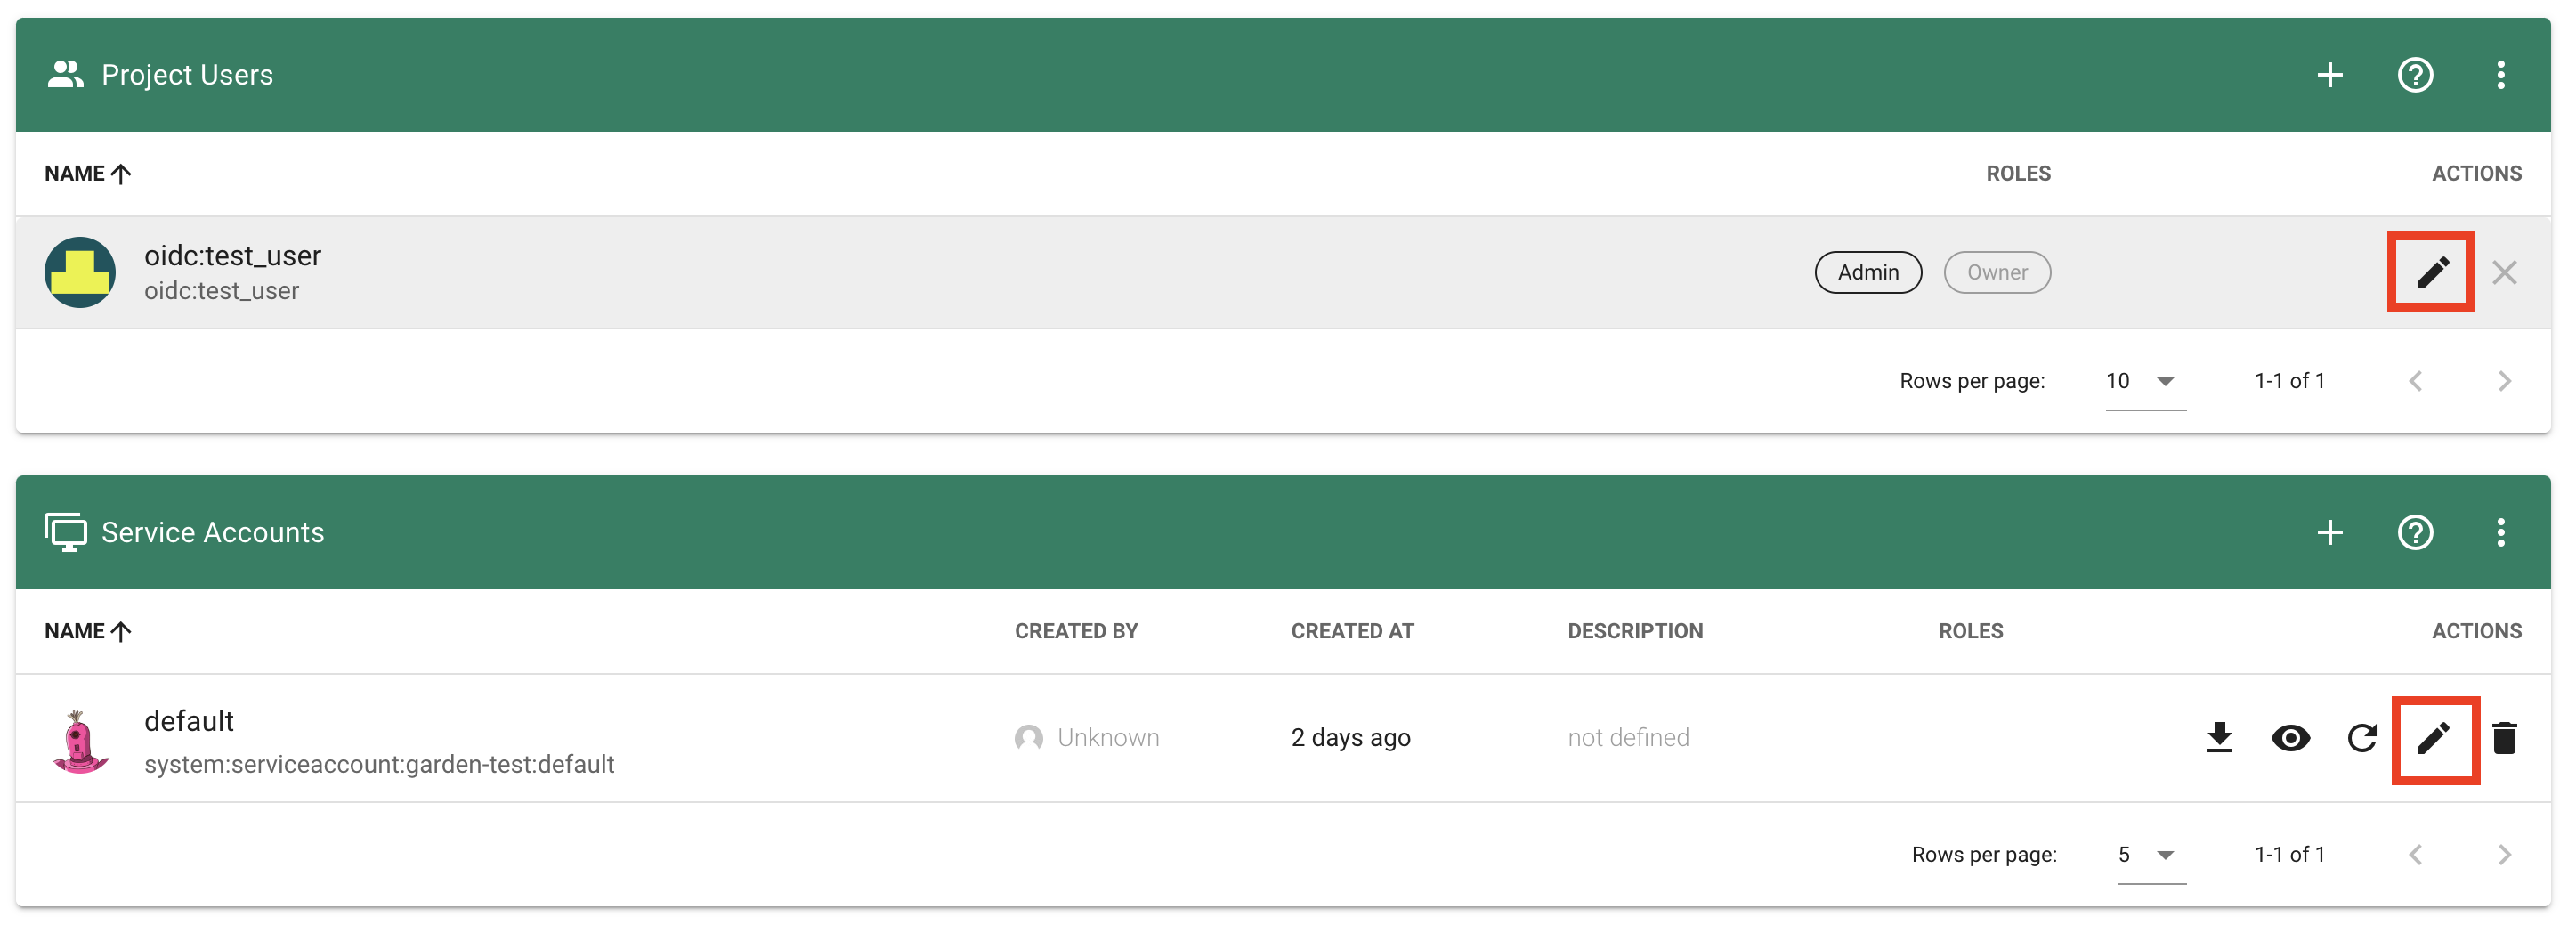Click the Project Users people icon
2576x933 pixels.
pos(64,73)
